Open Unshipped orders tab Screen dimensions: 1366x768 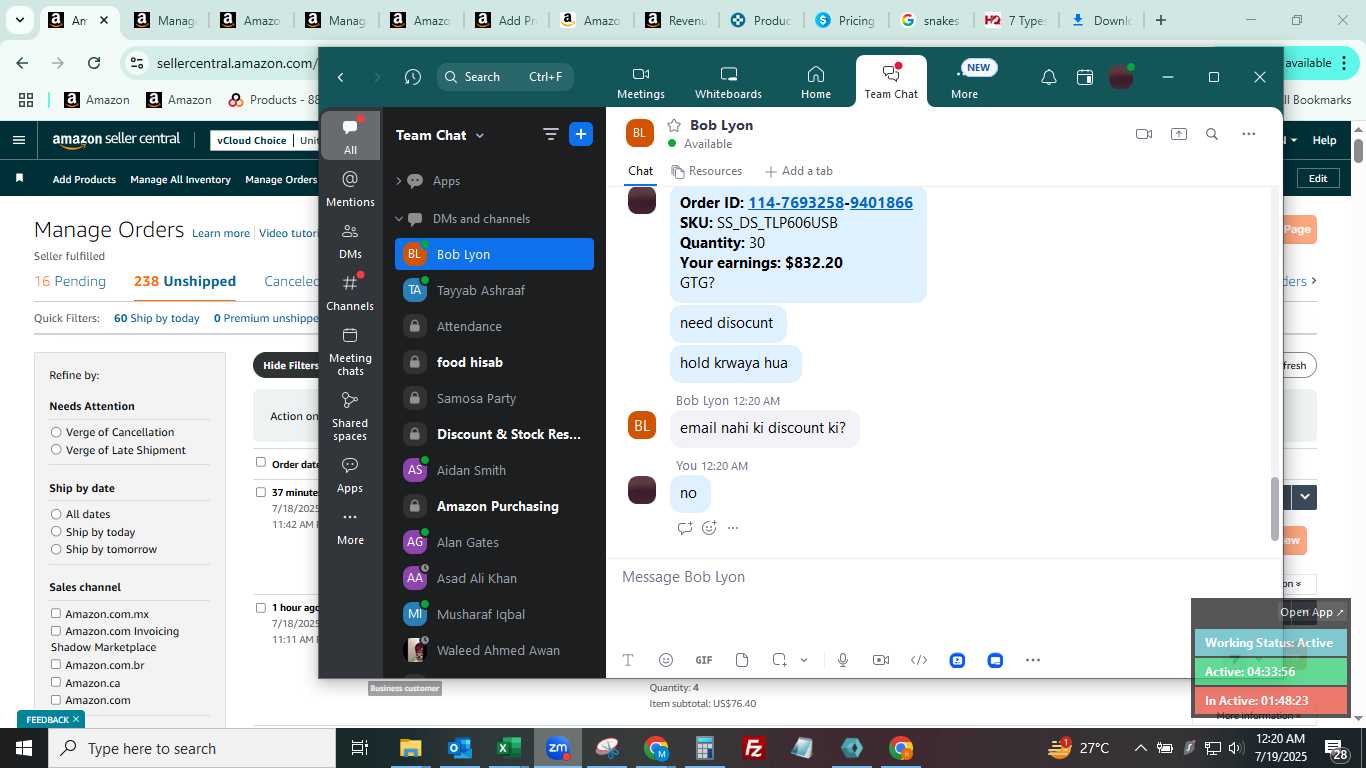point(185,281)
